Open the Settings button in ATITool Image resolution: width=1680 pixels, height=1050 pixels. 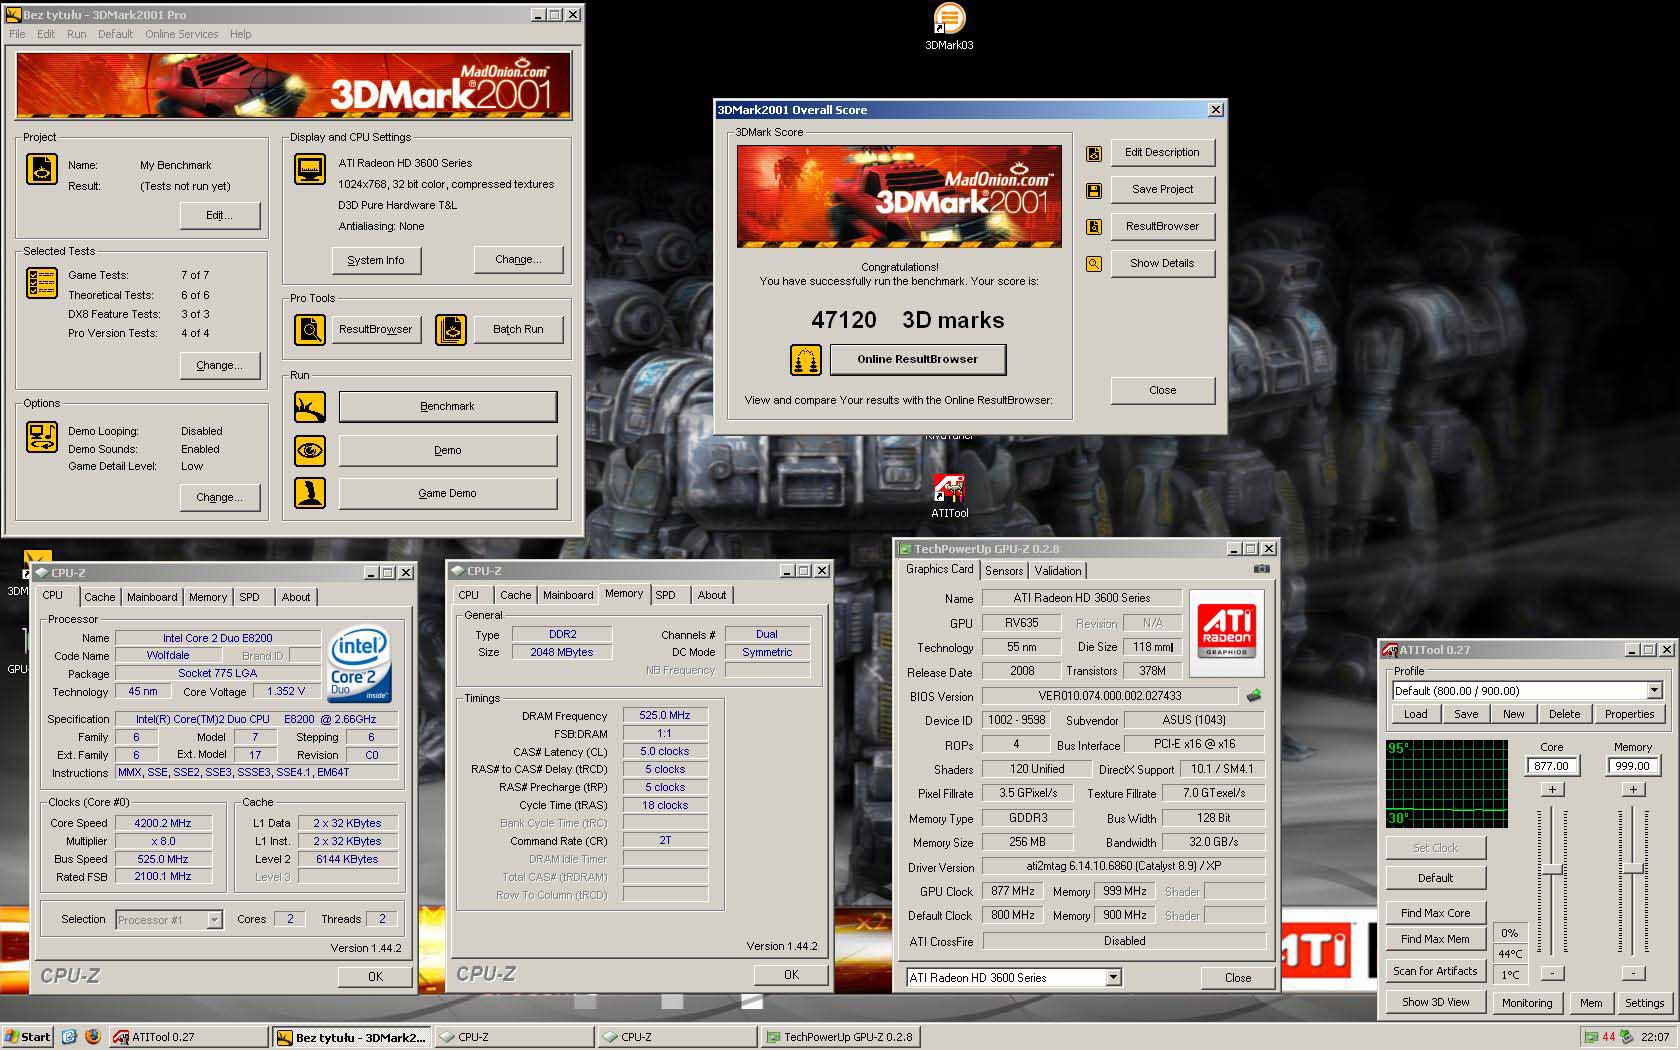tap(1644, 1002)
